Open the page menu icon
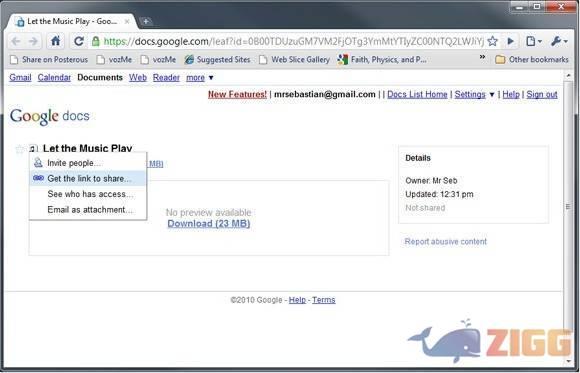This screenshot has height=373, width=580. click(534, 41)
